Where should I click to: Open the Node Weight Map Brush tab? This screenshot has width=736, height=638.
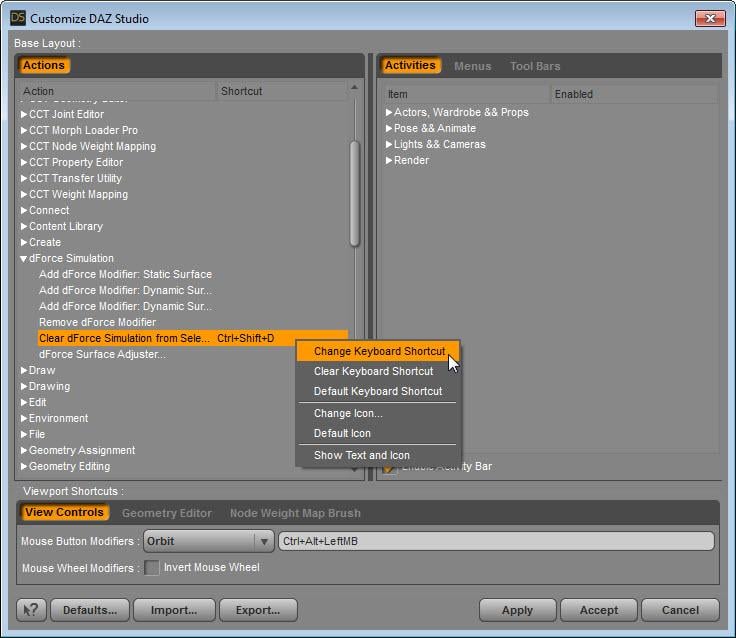tap(295, 513)
